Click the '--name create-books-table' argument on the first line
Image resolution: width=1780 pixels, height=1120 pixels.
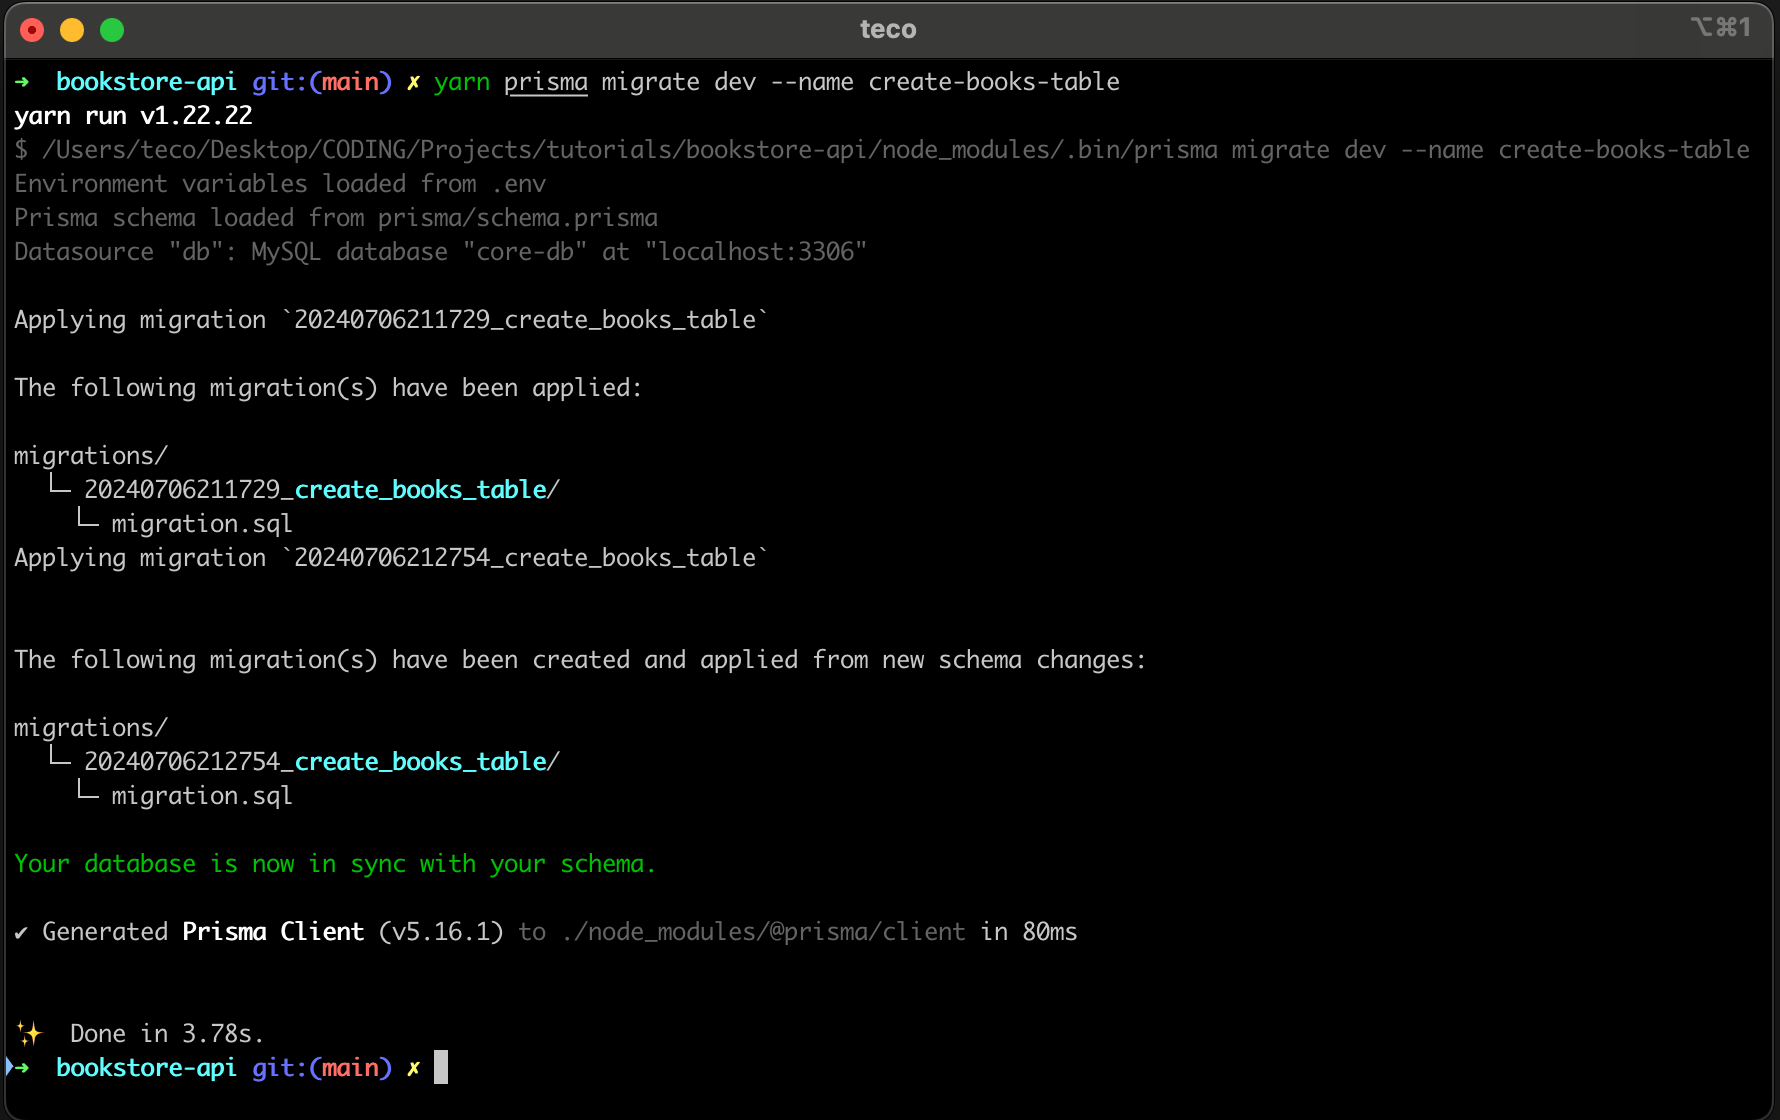pyautogui.click(x=945, y=82)
